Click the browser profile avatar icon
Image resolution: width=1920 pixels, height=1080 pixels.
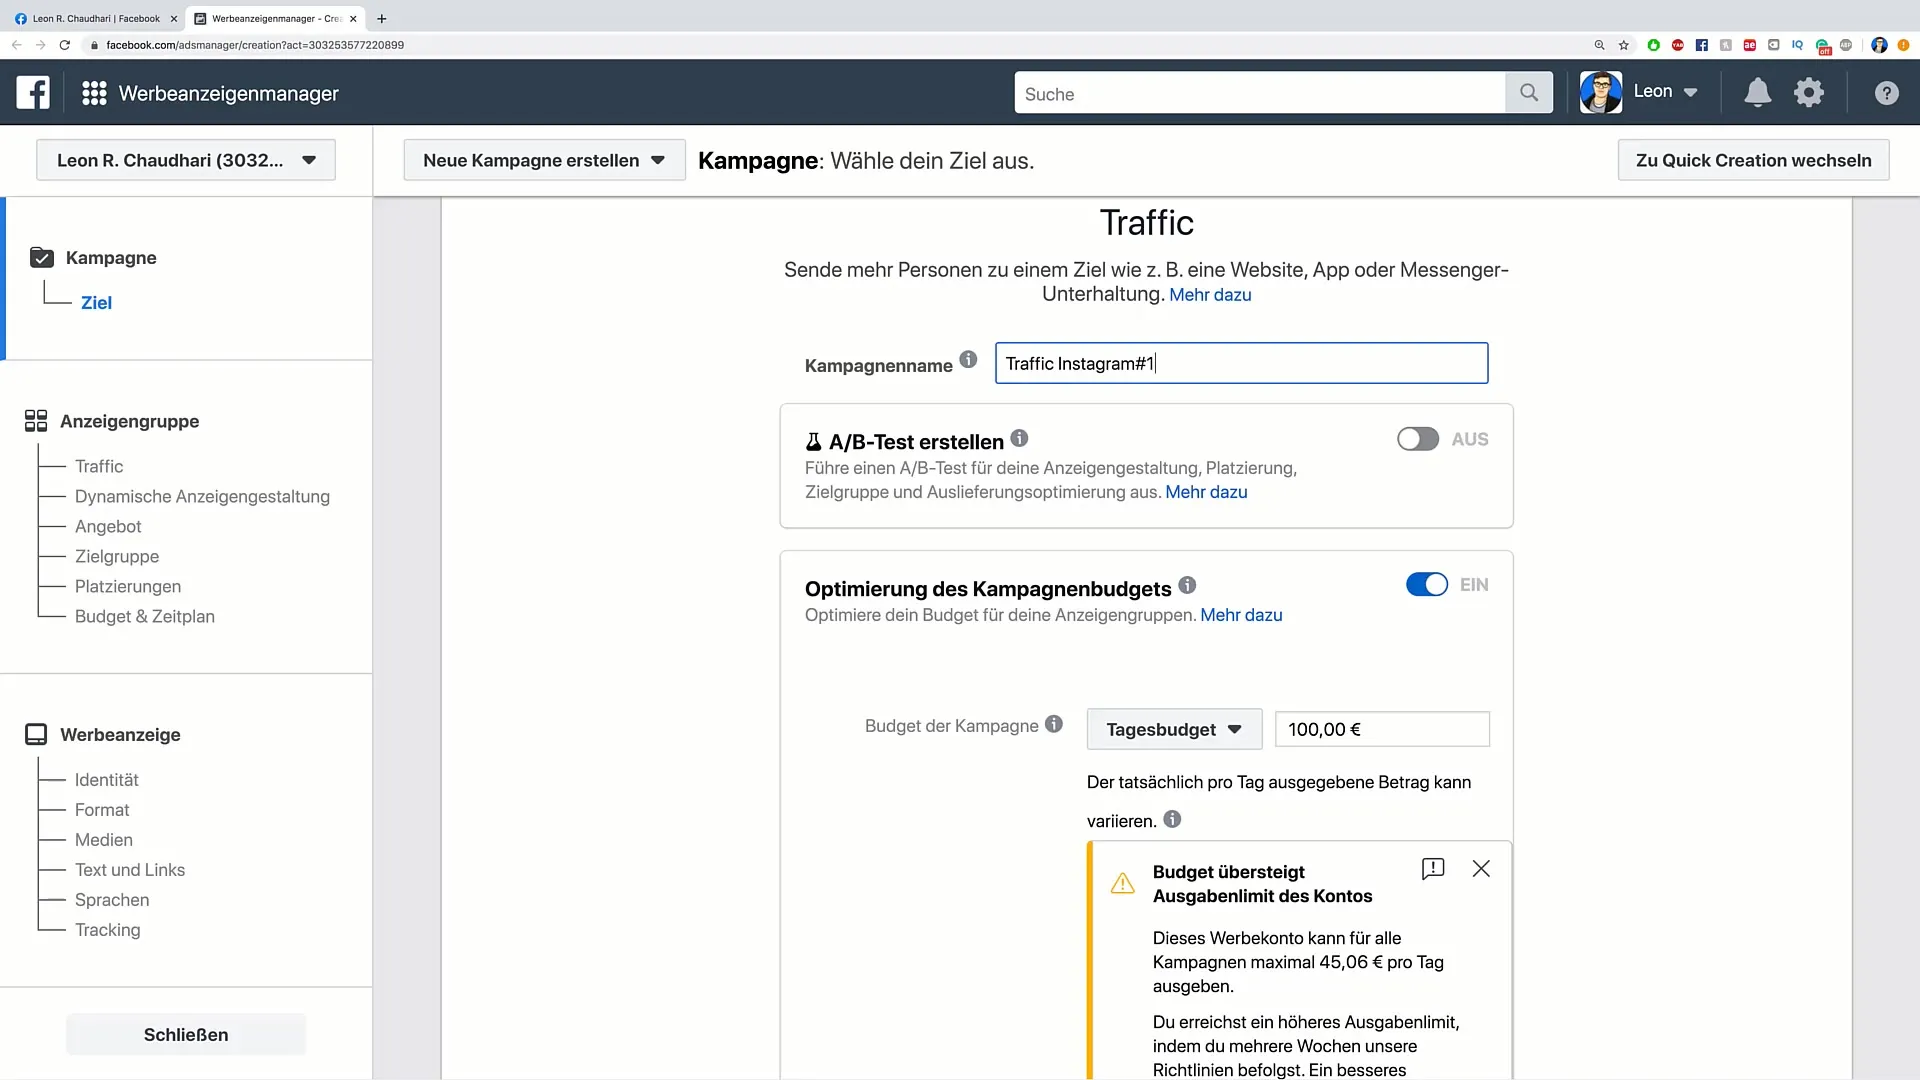click(x=1879, y=45)
